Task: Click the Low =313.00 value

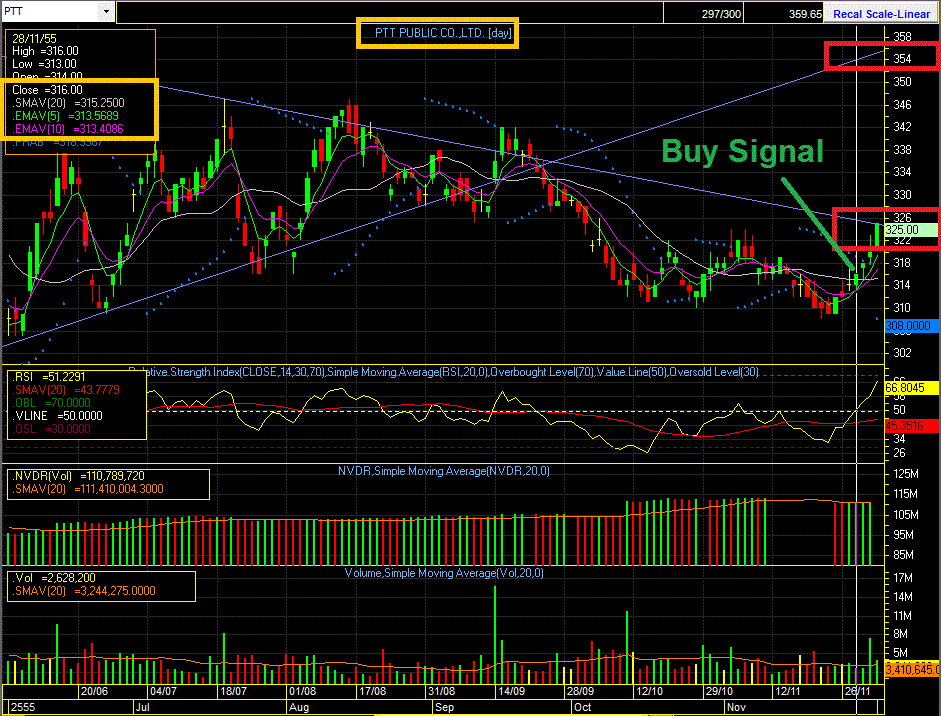Action: tap(44, 64)
